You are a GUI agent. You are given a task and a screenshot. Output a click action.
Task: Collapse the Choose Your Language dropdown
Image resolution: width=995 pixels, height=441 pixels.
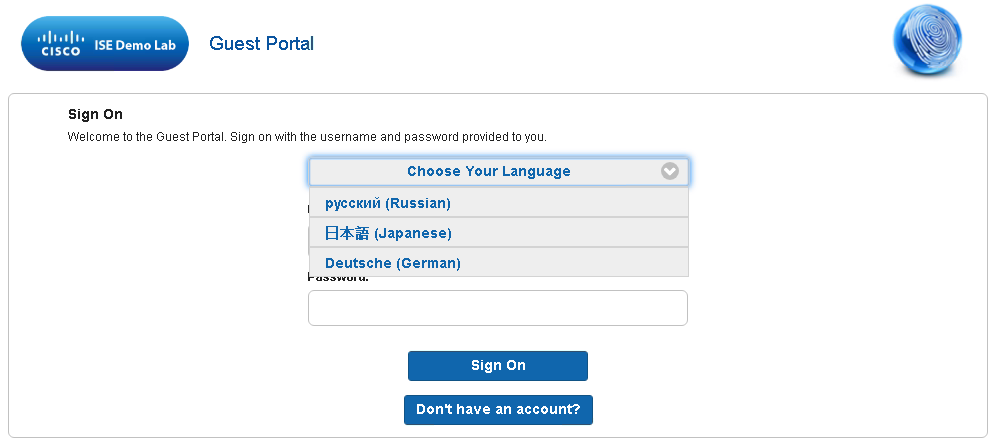click(x=498, y=171)
